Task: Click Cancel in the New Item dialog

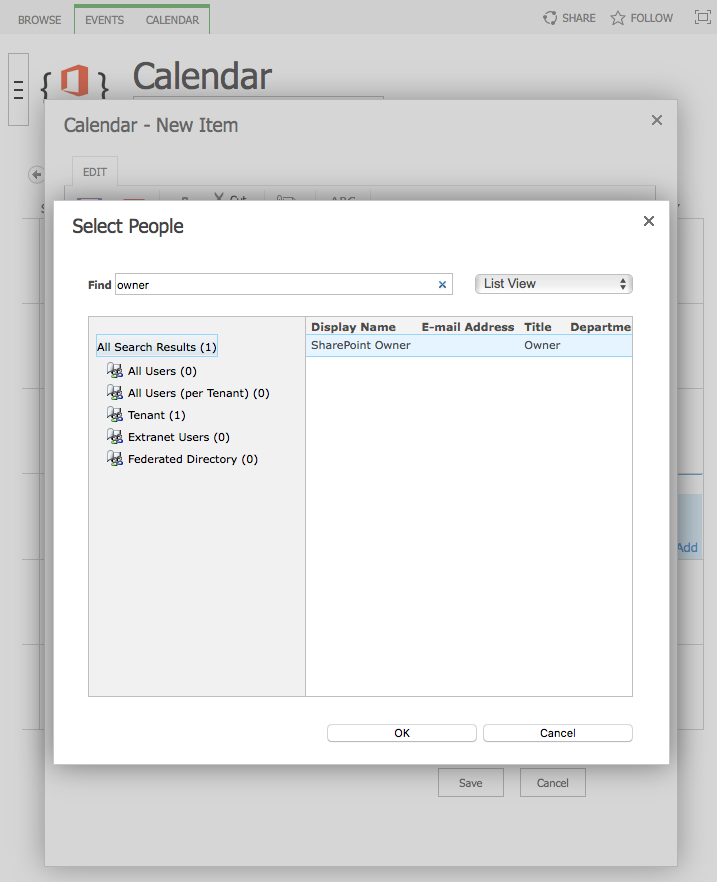Action: click(x=553, y=783)
